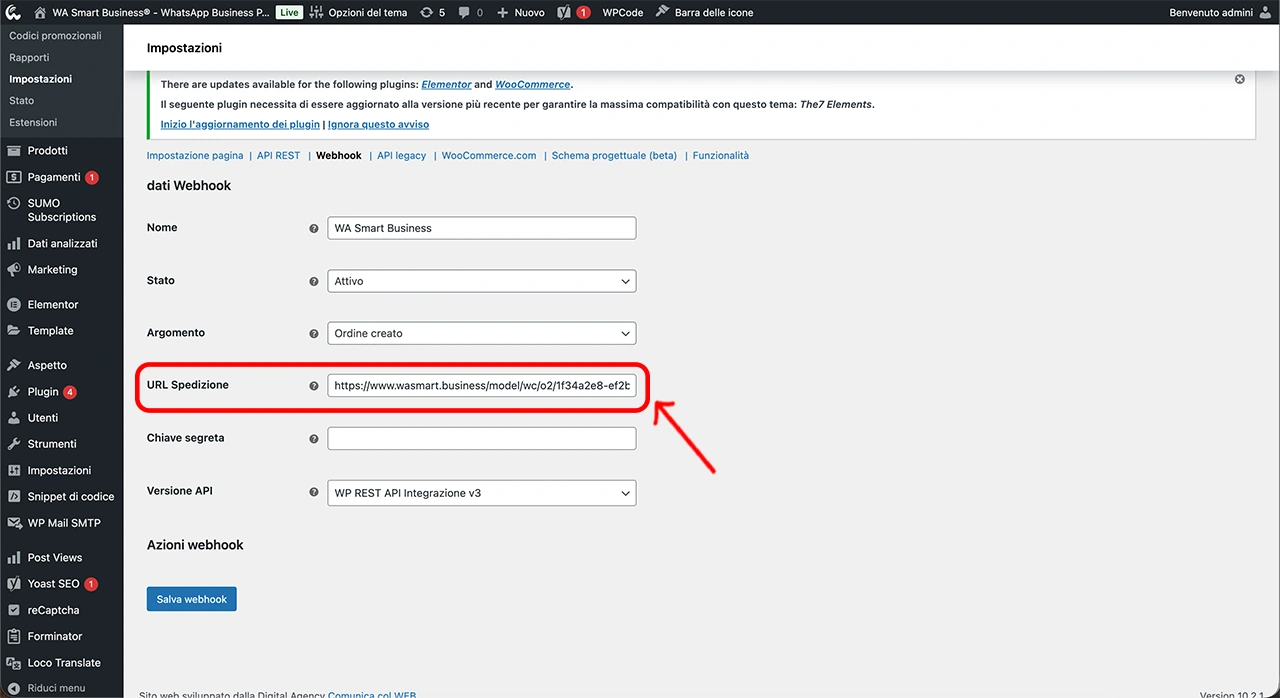Click help icon next to Nome field
This screenshot has height=698, width=1280.
(x=314, y=228)
